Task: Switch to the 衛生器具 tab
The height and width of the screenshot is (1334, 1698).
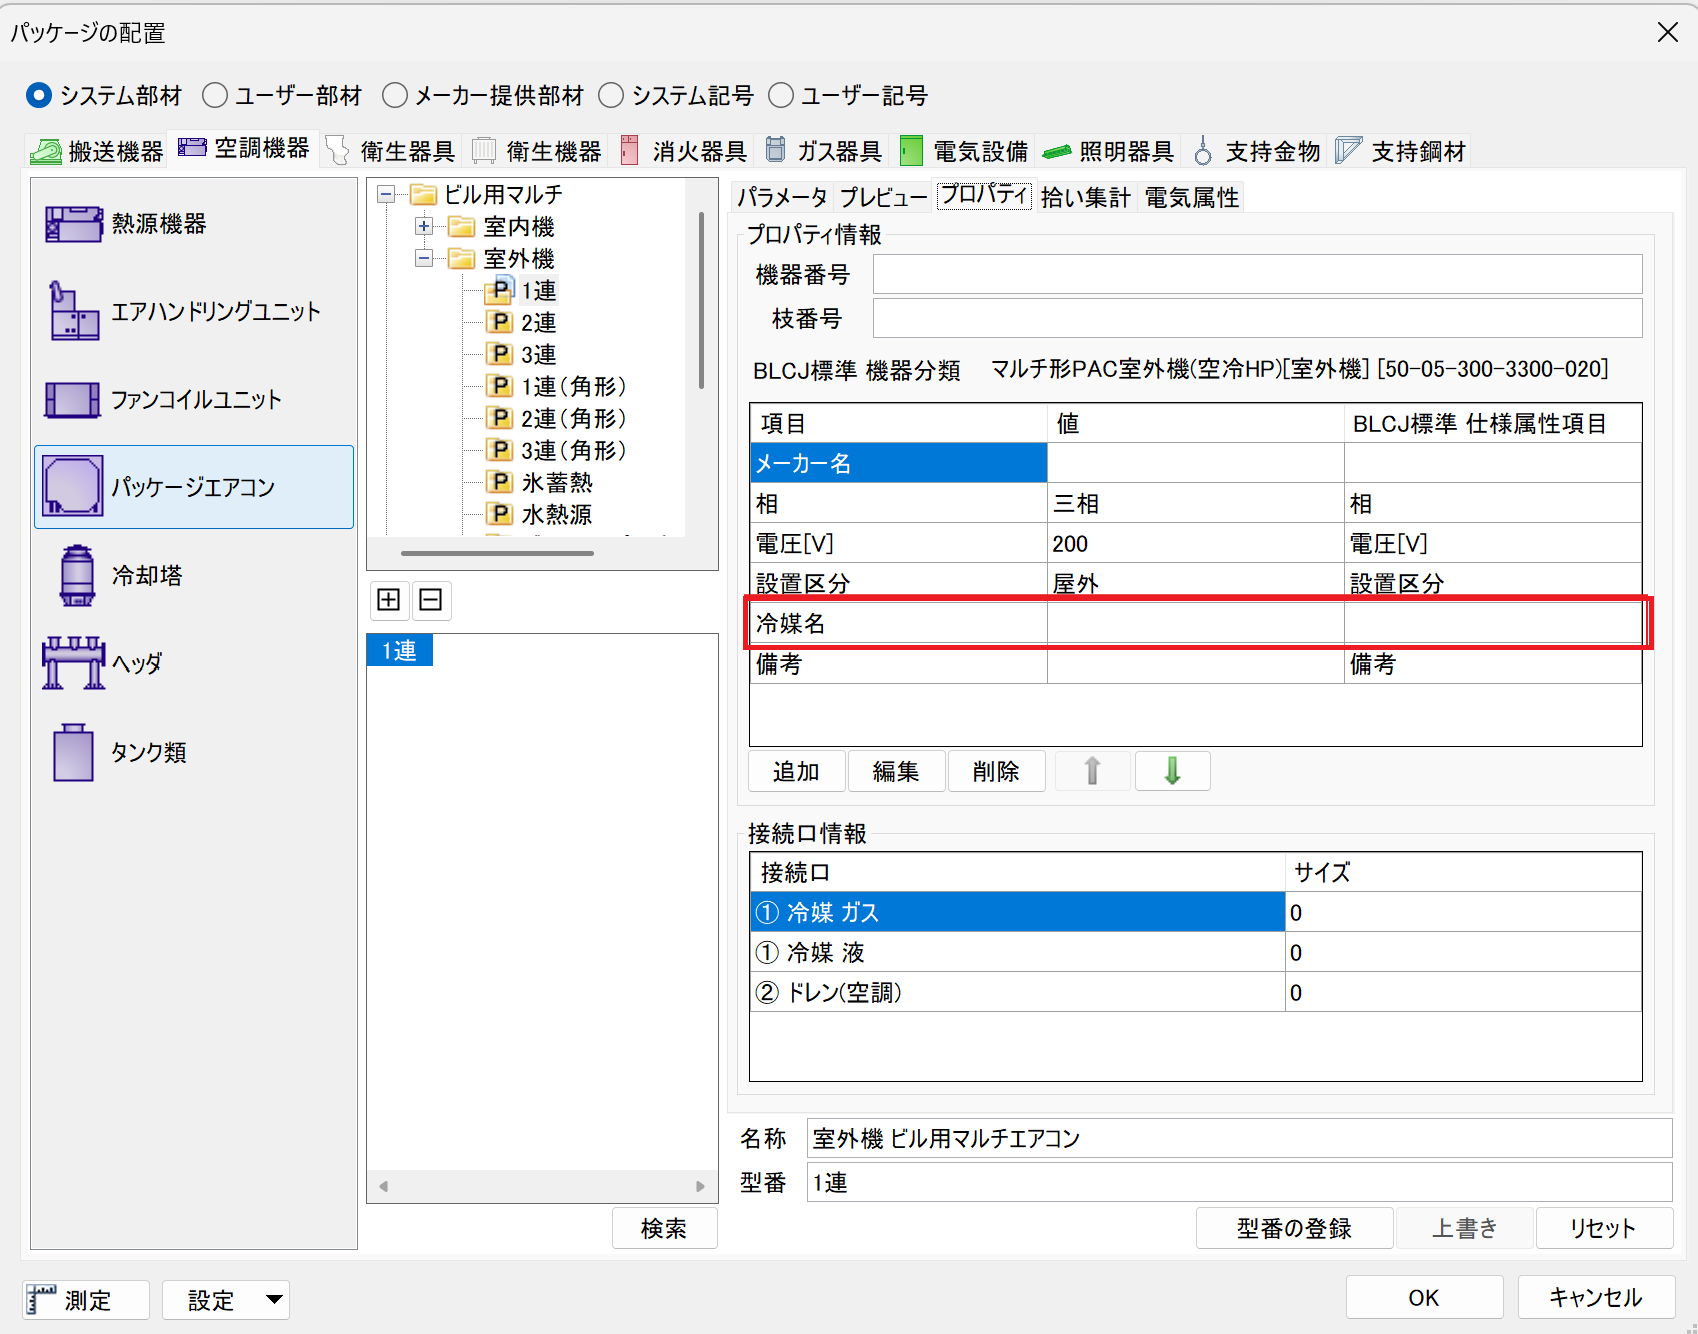Action: 392,151
